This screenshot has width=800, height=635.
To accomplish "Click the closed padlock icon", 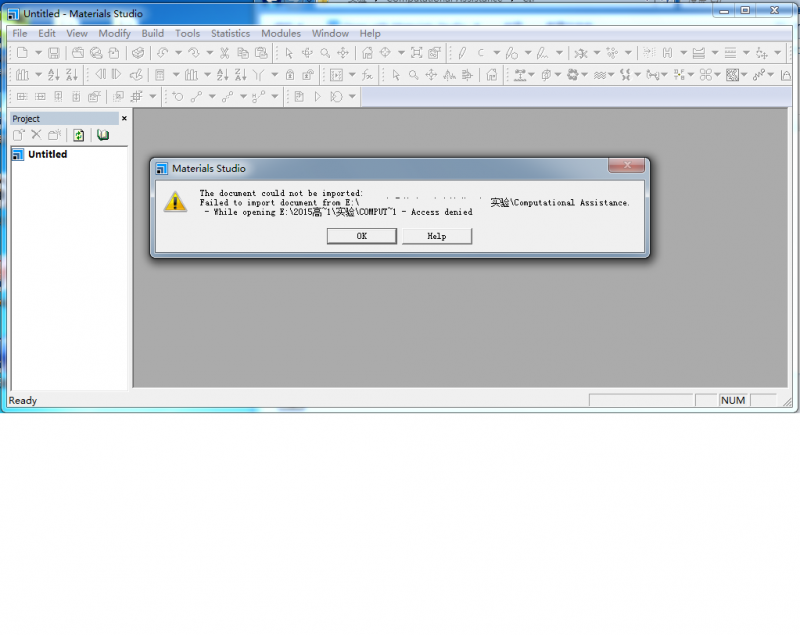I will [x=290, y=75].
